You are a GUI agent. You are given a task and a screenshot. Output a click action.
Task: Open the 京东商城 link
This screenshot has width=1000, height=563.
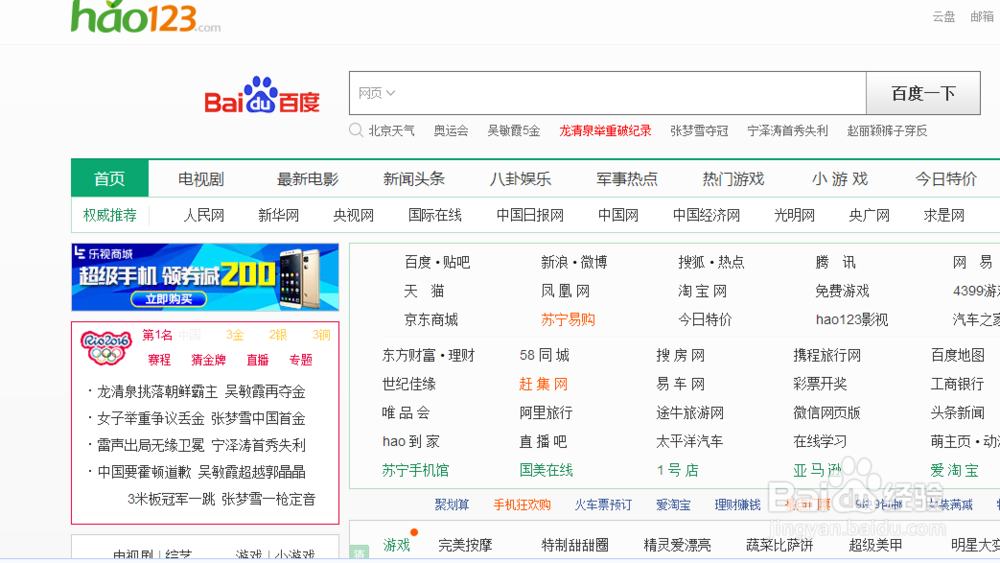[431, 320]
